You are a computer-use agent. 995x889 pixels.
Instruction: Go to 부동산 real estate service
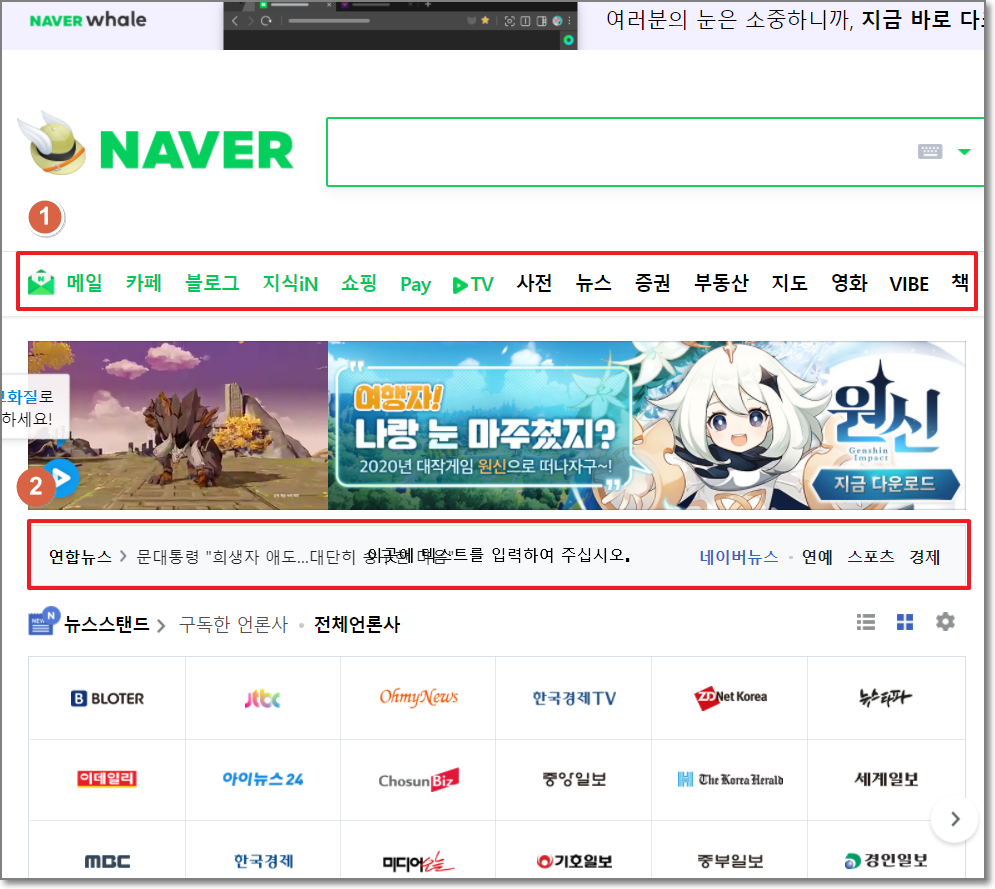721,283
